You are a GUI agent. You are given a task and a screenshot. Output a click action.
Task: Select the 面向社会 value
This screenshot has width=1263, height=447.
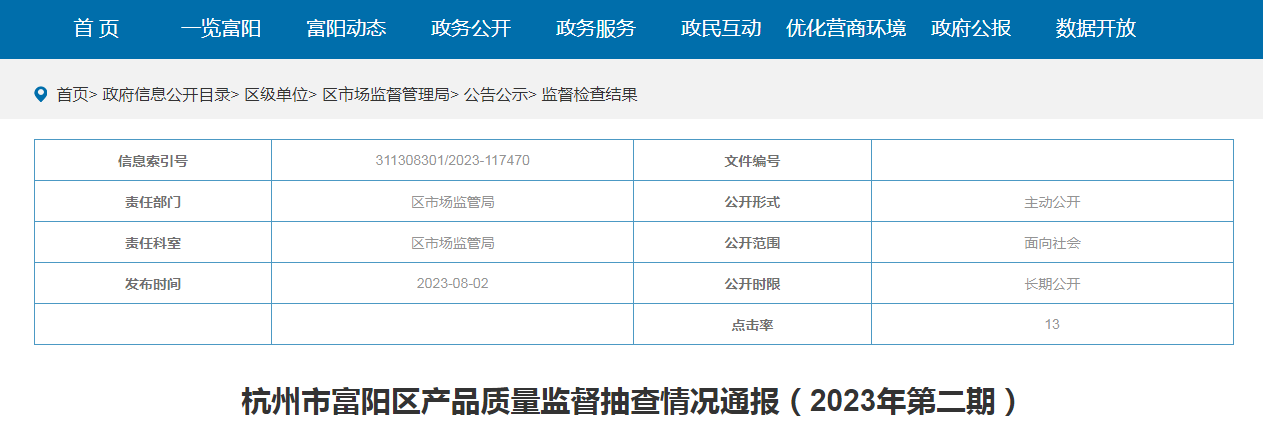[1052, 242]
